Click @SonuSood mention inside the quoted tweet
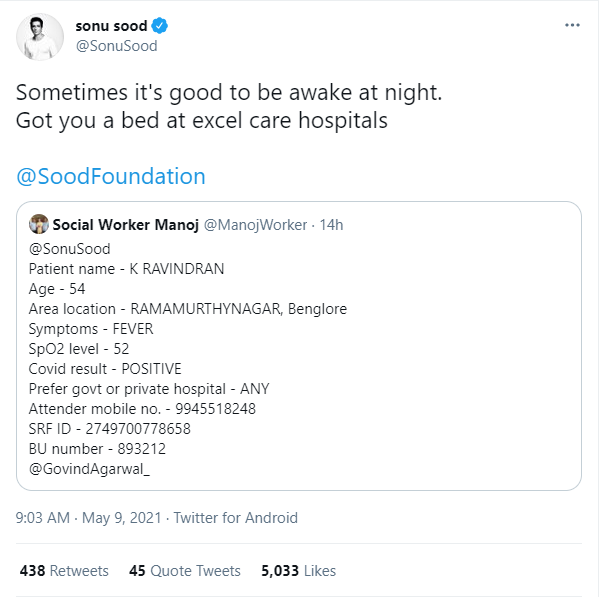The image size is (600, 597). coord(69,248)
